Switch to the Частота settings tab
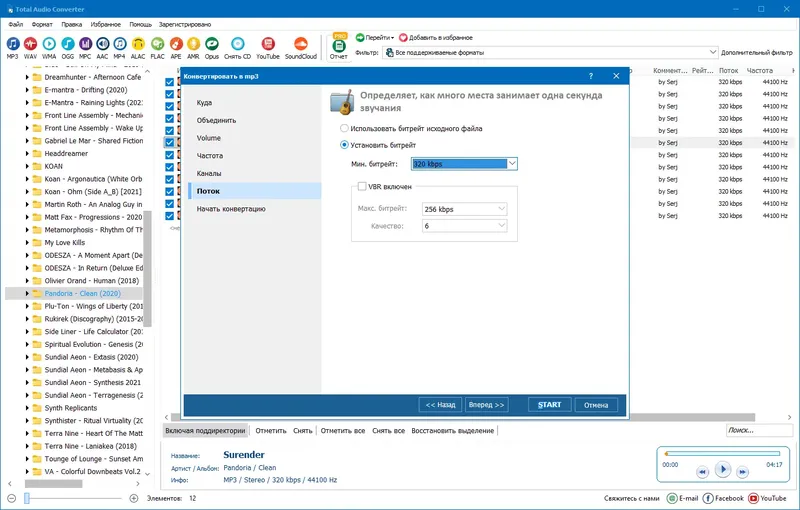800x510 pixels. [x=210, y=156]
